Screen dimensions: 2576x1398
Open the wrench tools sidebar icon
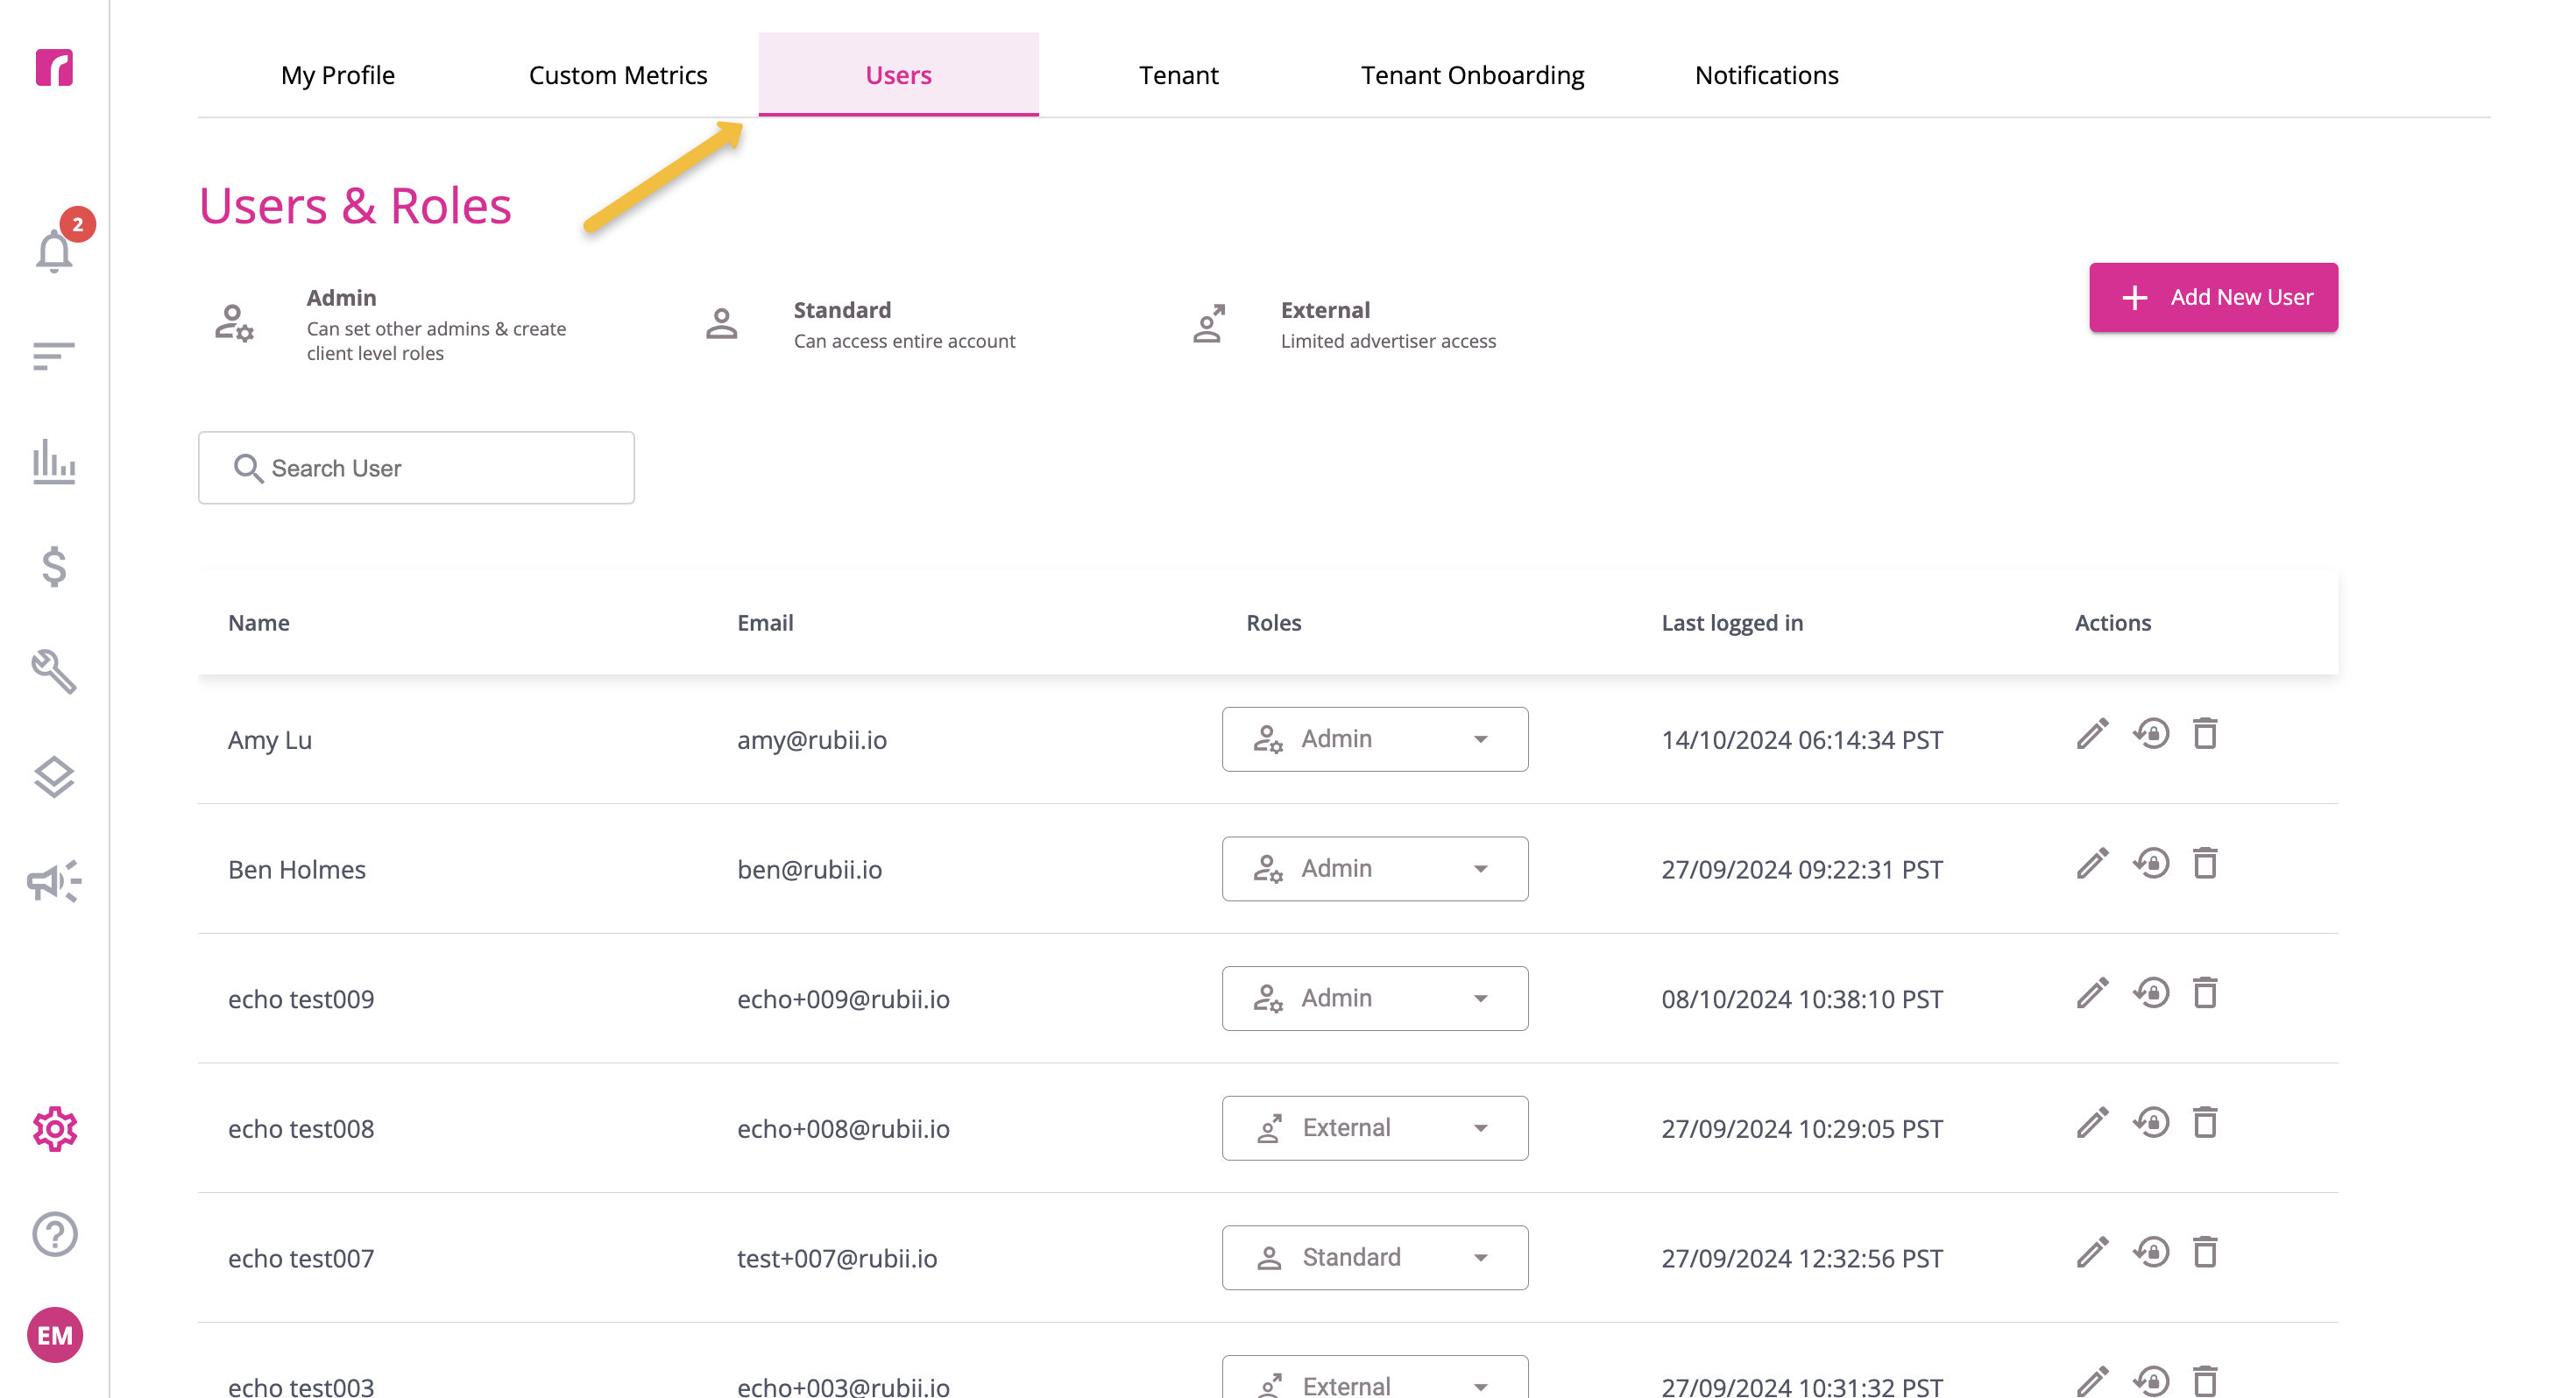pos(54,671)
